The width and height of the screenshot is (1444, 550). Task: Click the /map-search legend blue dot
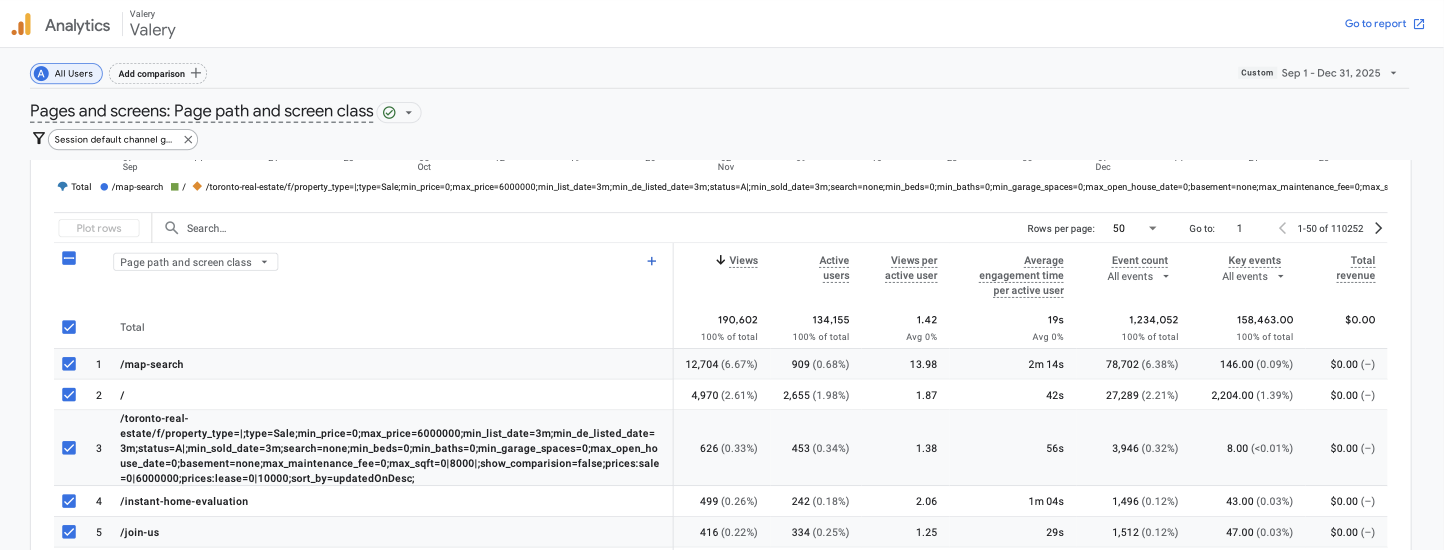point(105,187)
